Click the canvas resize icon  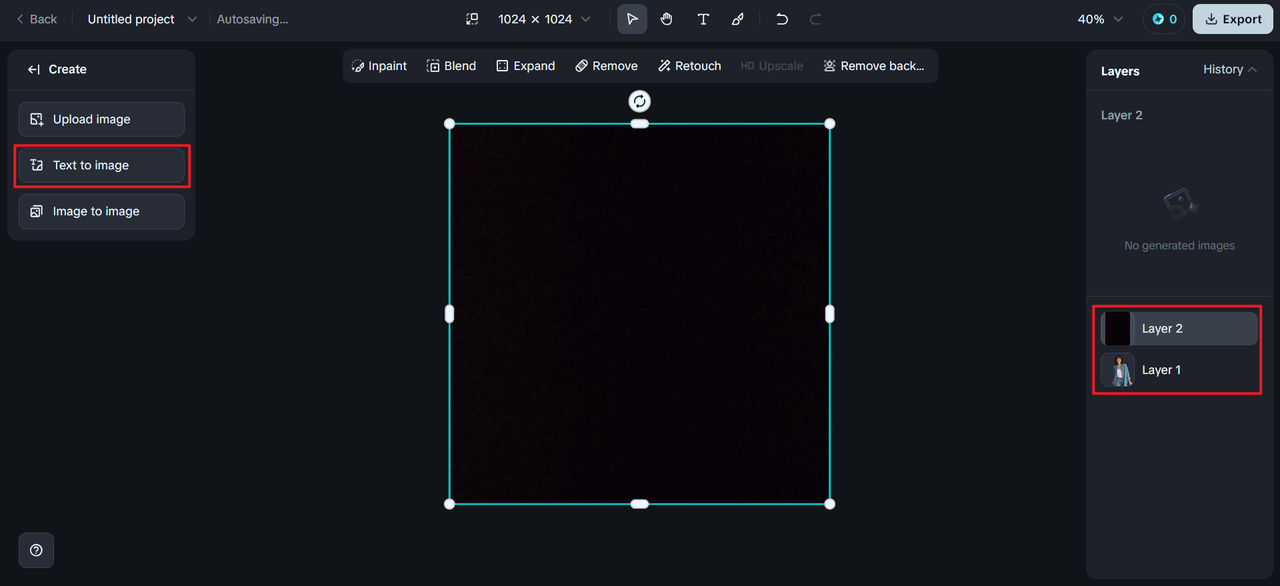pos(472,19)
